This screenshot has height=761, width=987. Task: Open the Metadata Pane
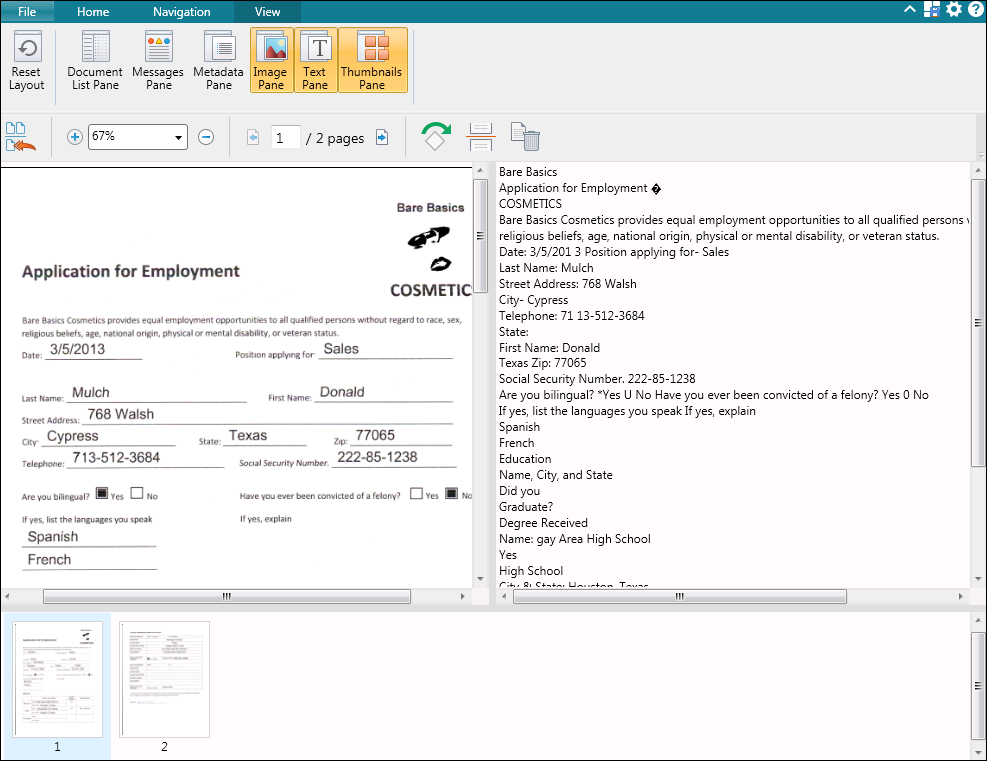point(218,60)
